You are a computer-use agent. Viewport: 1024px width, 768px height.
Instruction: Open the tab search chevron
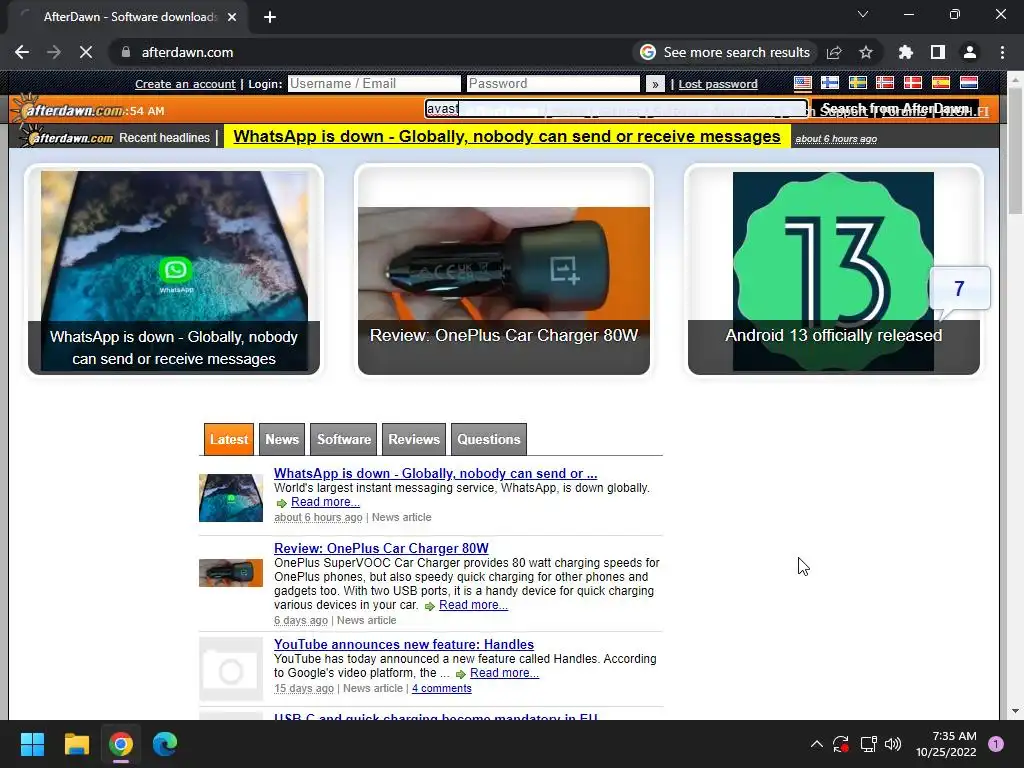tap(863, 14)
